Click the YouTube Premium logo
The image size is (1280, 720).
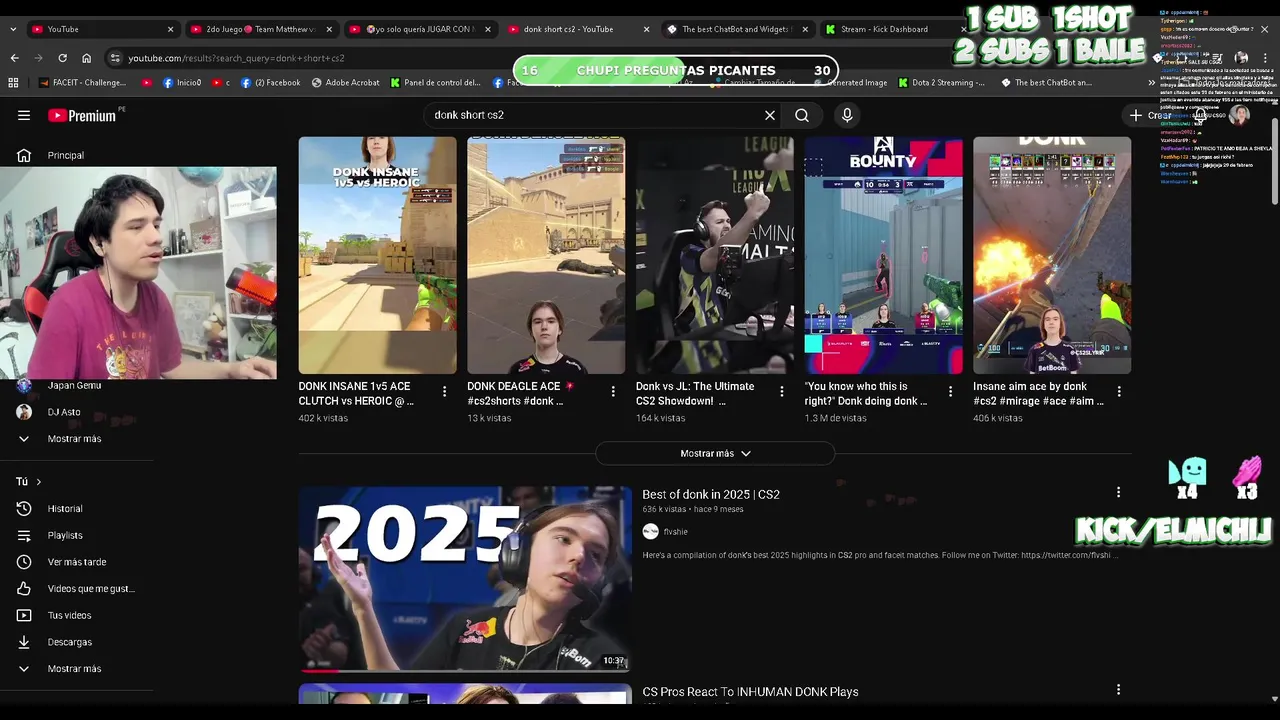[82, 115]
